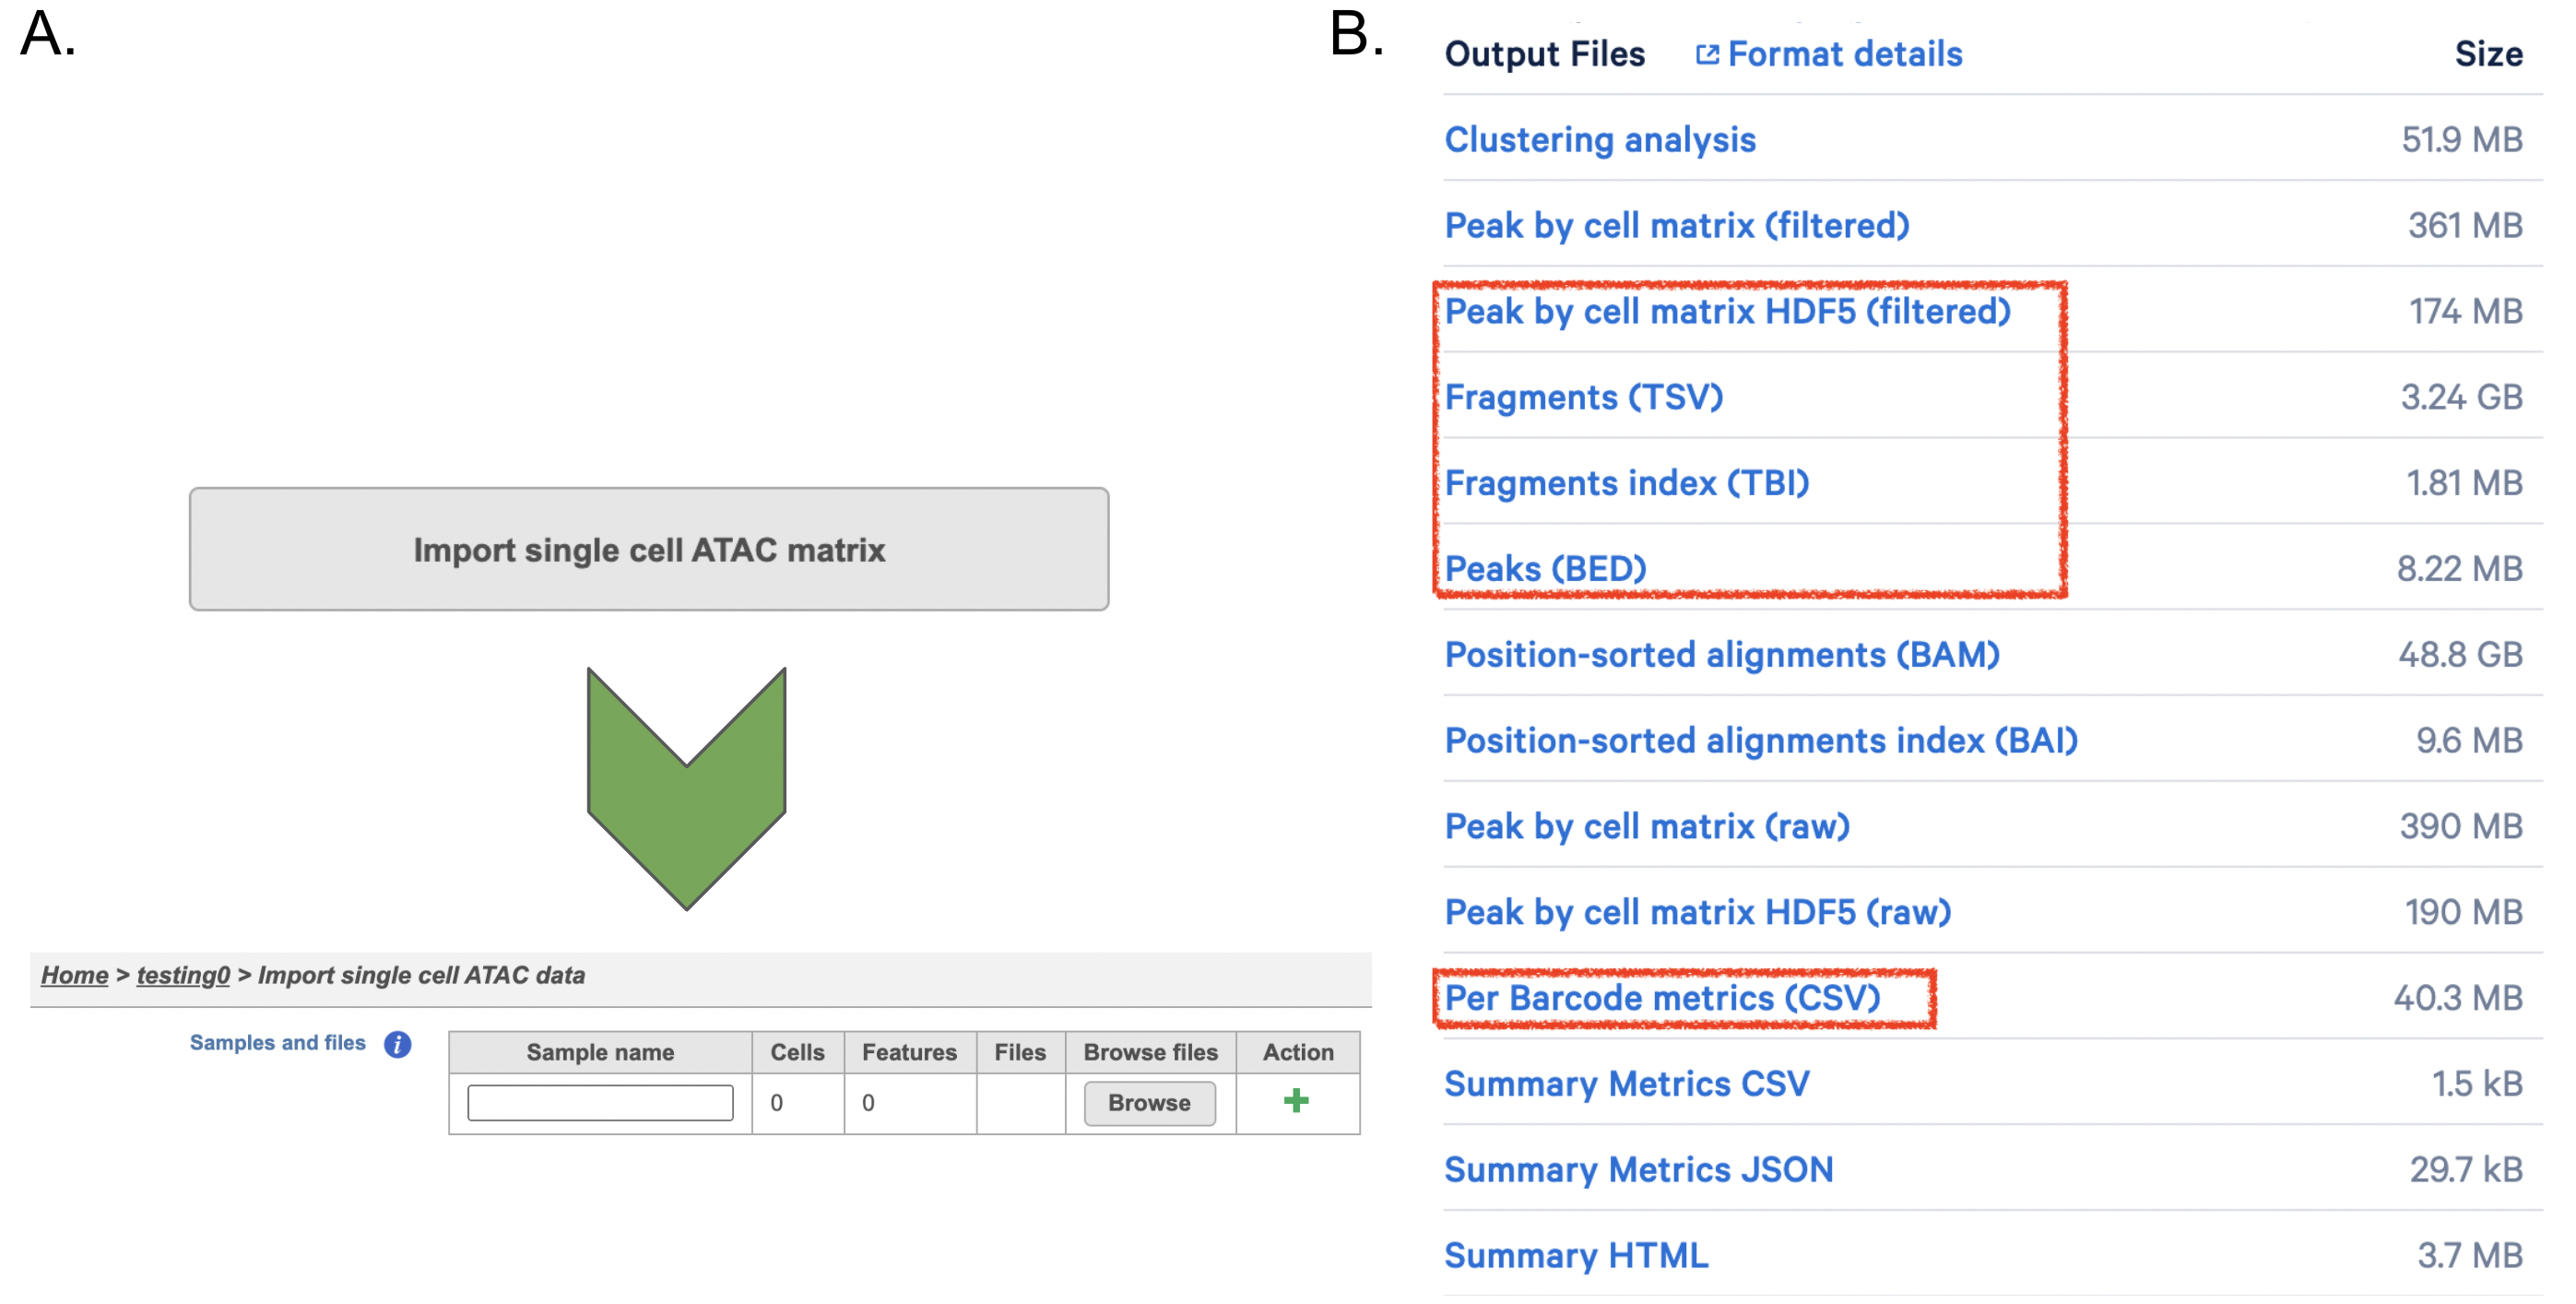Open the testing0 breadcrumb link
The image size is (2576, 1304).
183,975
